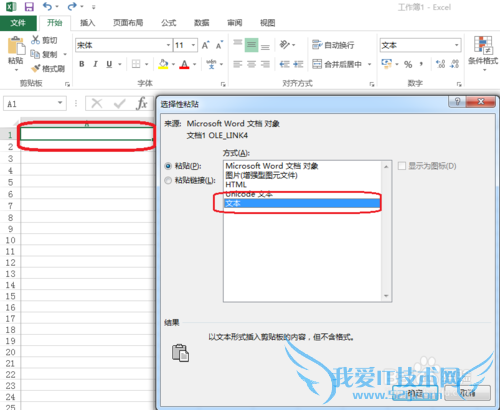Align text left
The height and width of the screenshot is (410, 500).
click(x=238, y=64)
